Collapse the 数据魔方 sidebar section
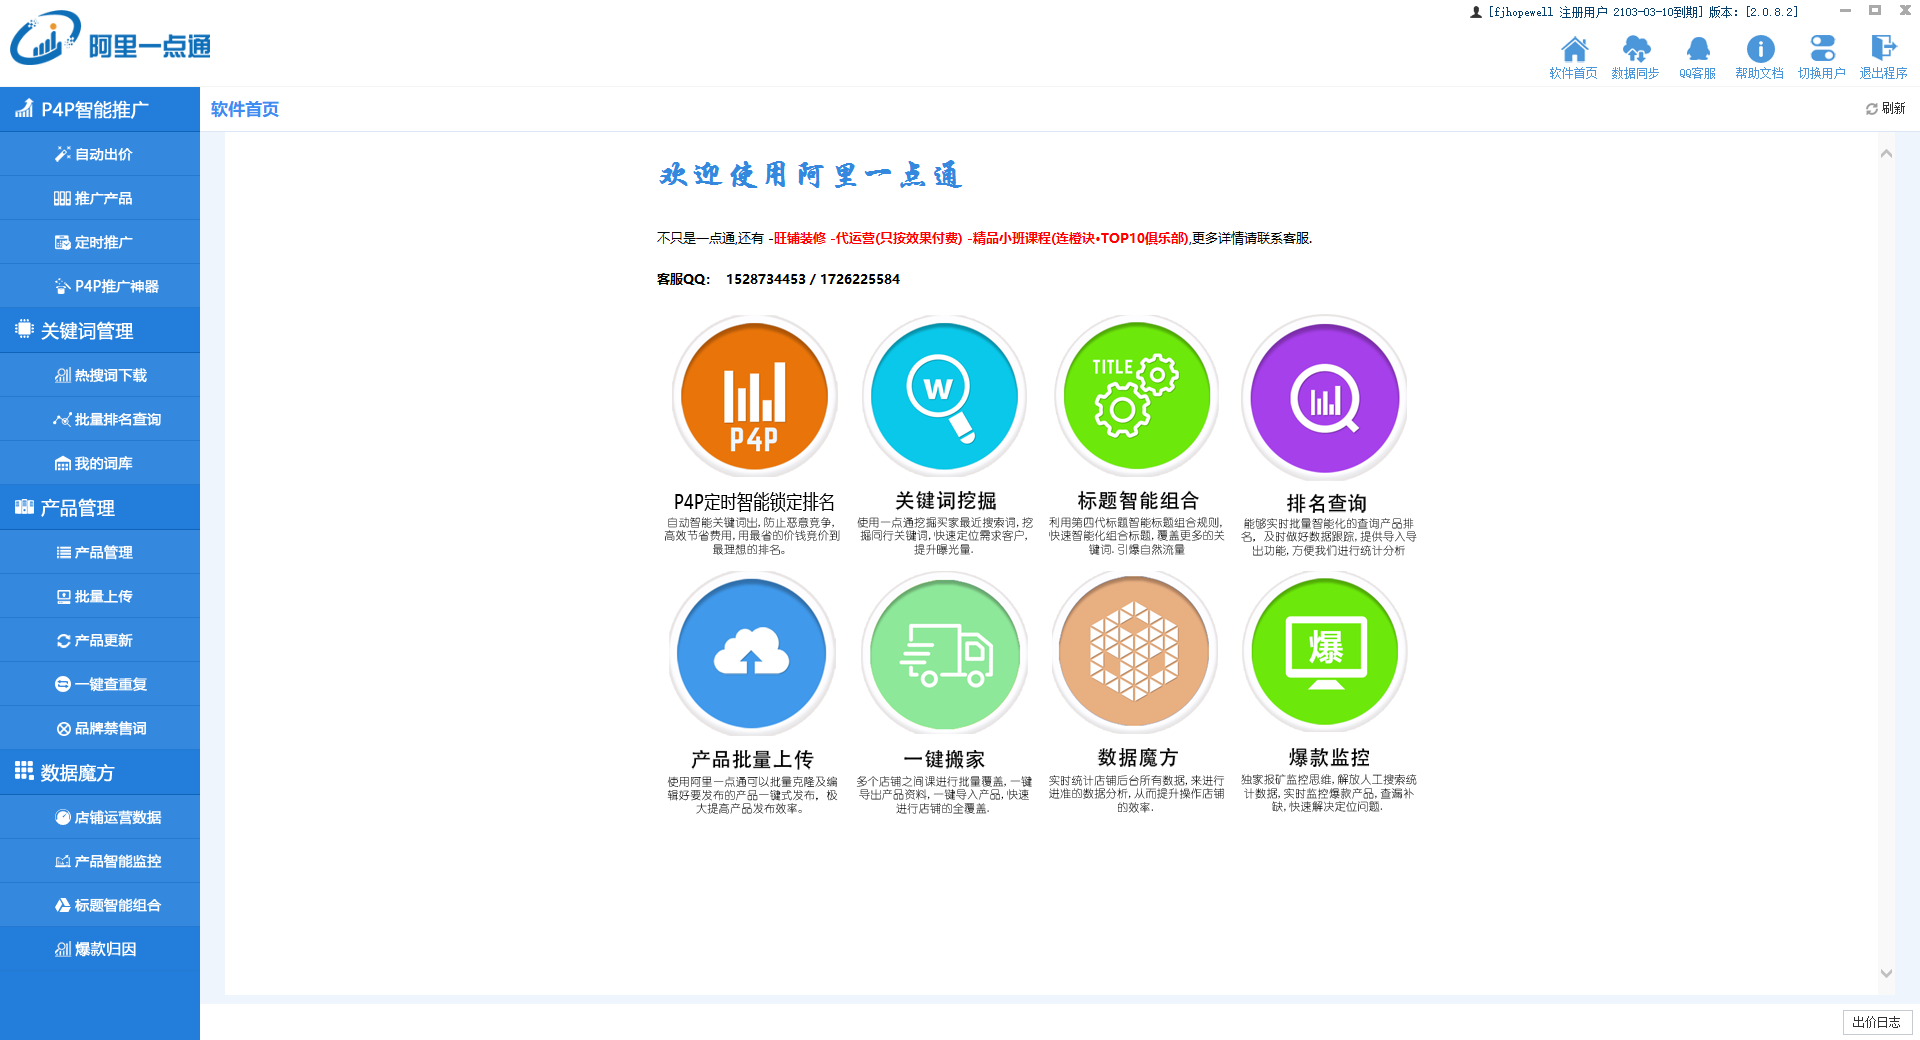1920x1040 pixels. [x=100, y=772]
